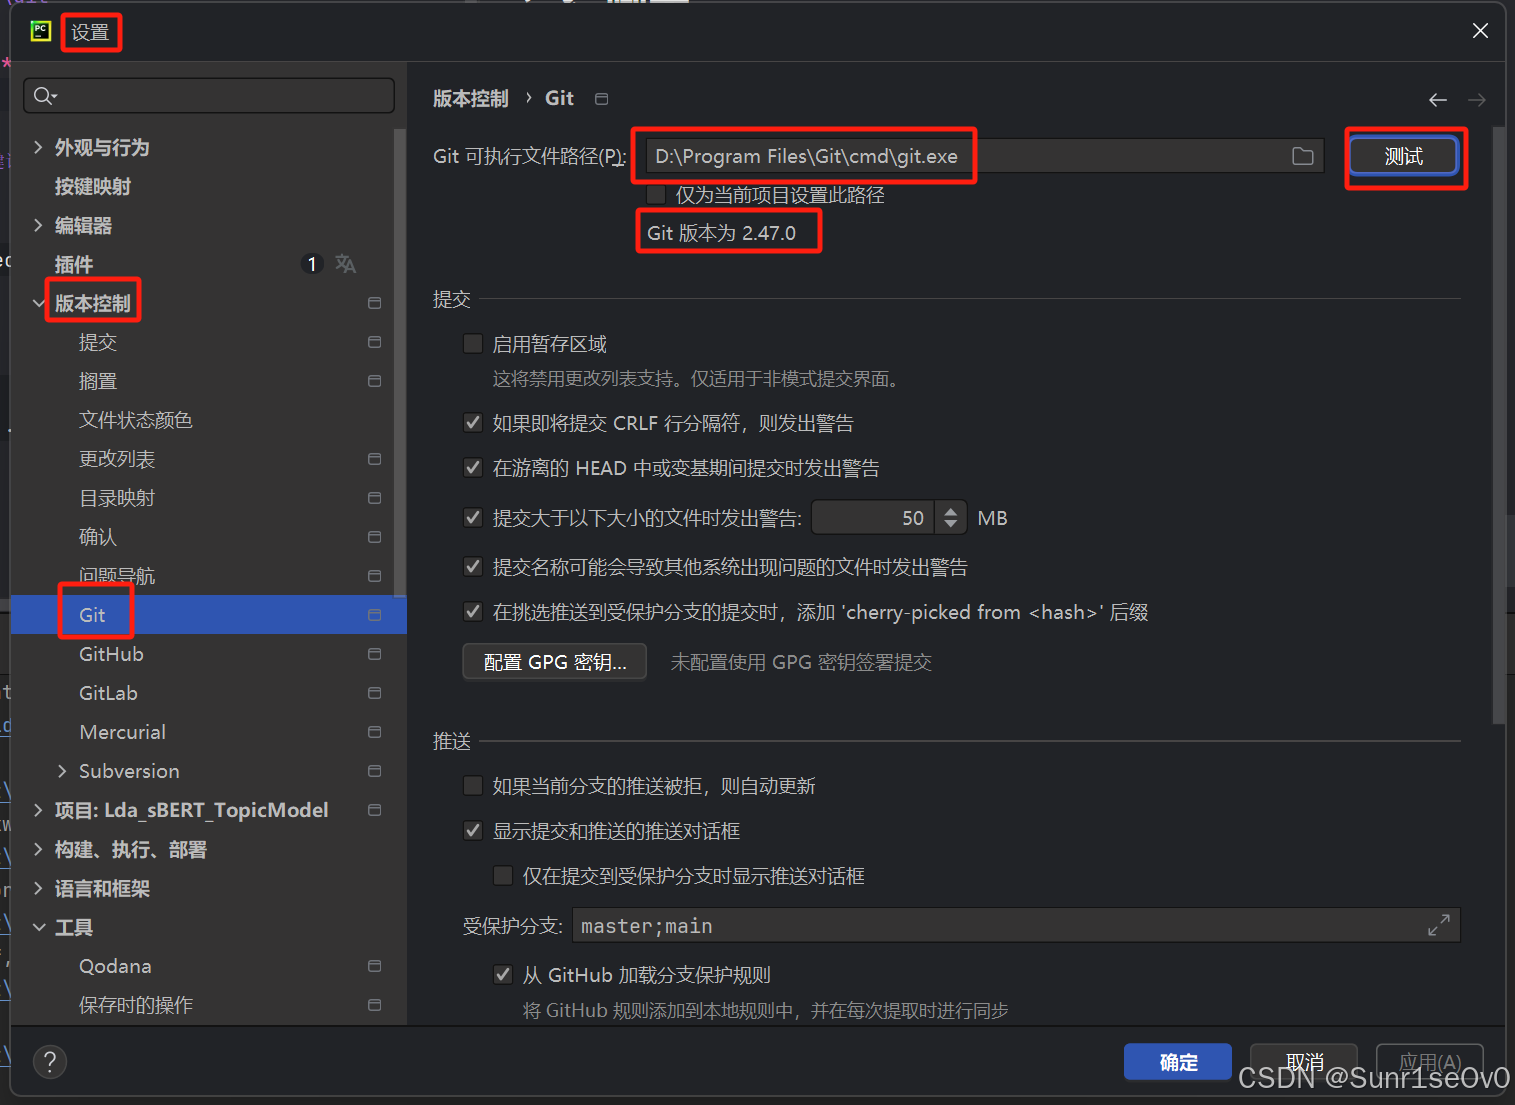The width and height of the screenshot is (1515, 1105).
Task: Click the 测试 button
Action: 1403,156
